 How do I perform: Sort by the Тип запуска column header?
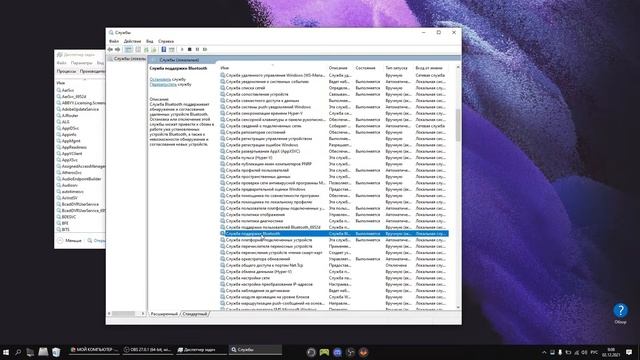[396, 68]
